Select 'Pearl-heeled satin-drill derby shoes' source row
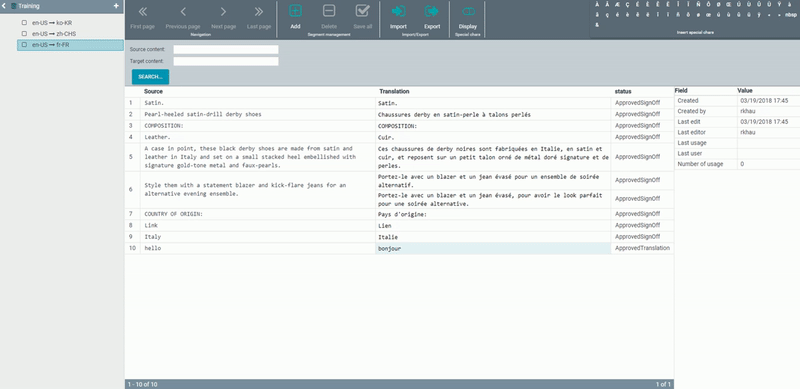Image resolution: width=800 pixels, height=389 pixels. point(258,114)
